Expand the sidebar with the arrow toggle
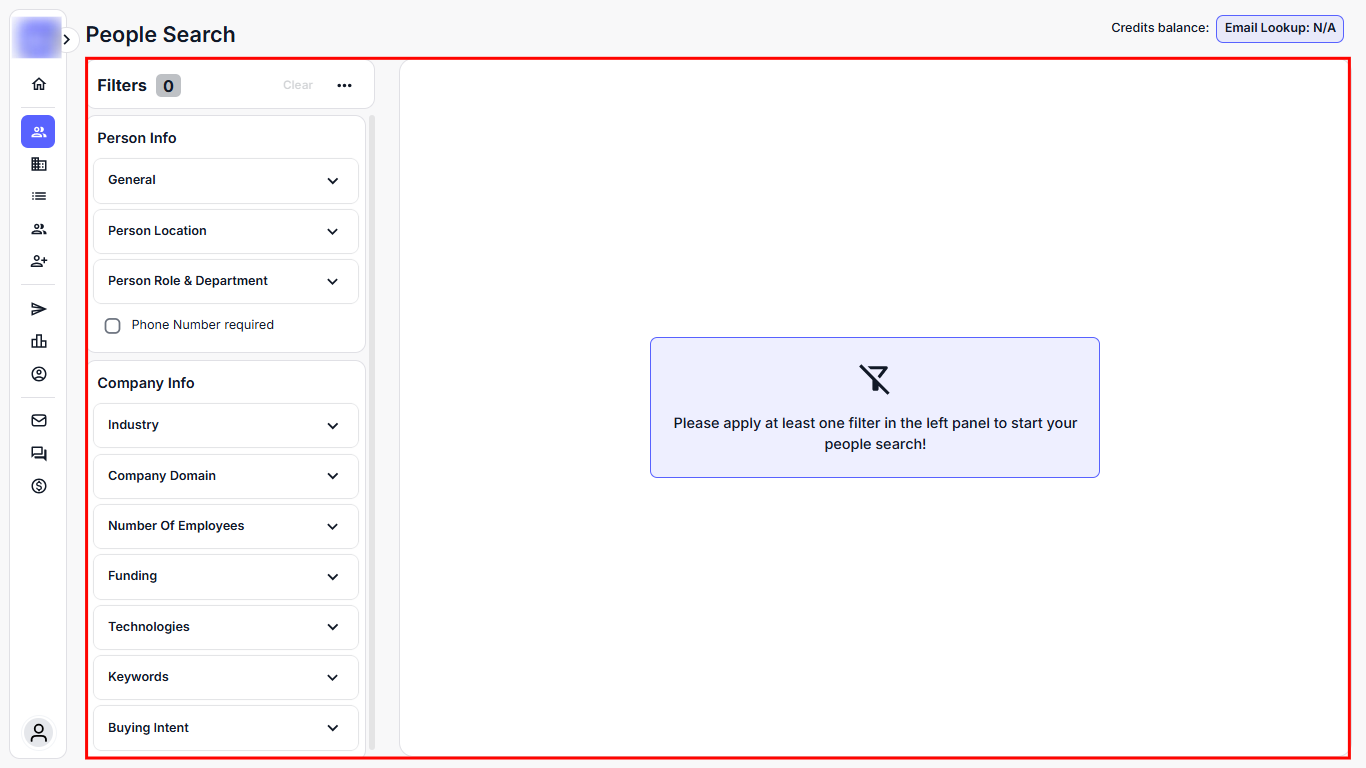The height and width of the screenshot is (768, 1366). coord(67,40)
